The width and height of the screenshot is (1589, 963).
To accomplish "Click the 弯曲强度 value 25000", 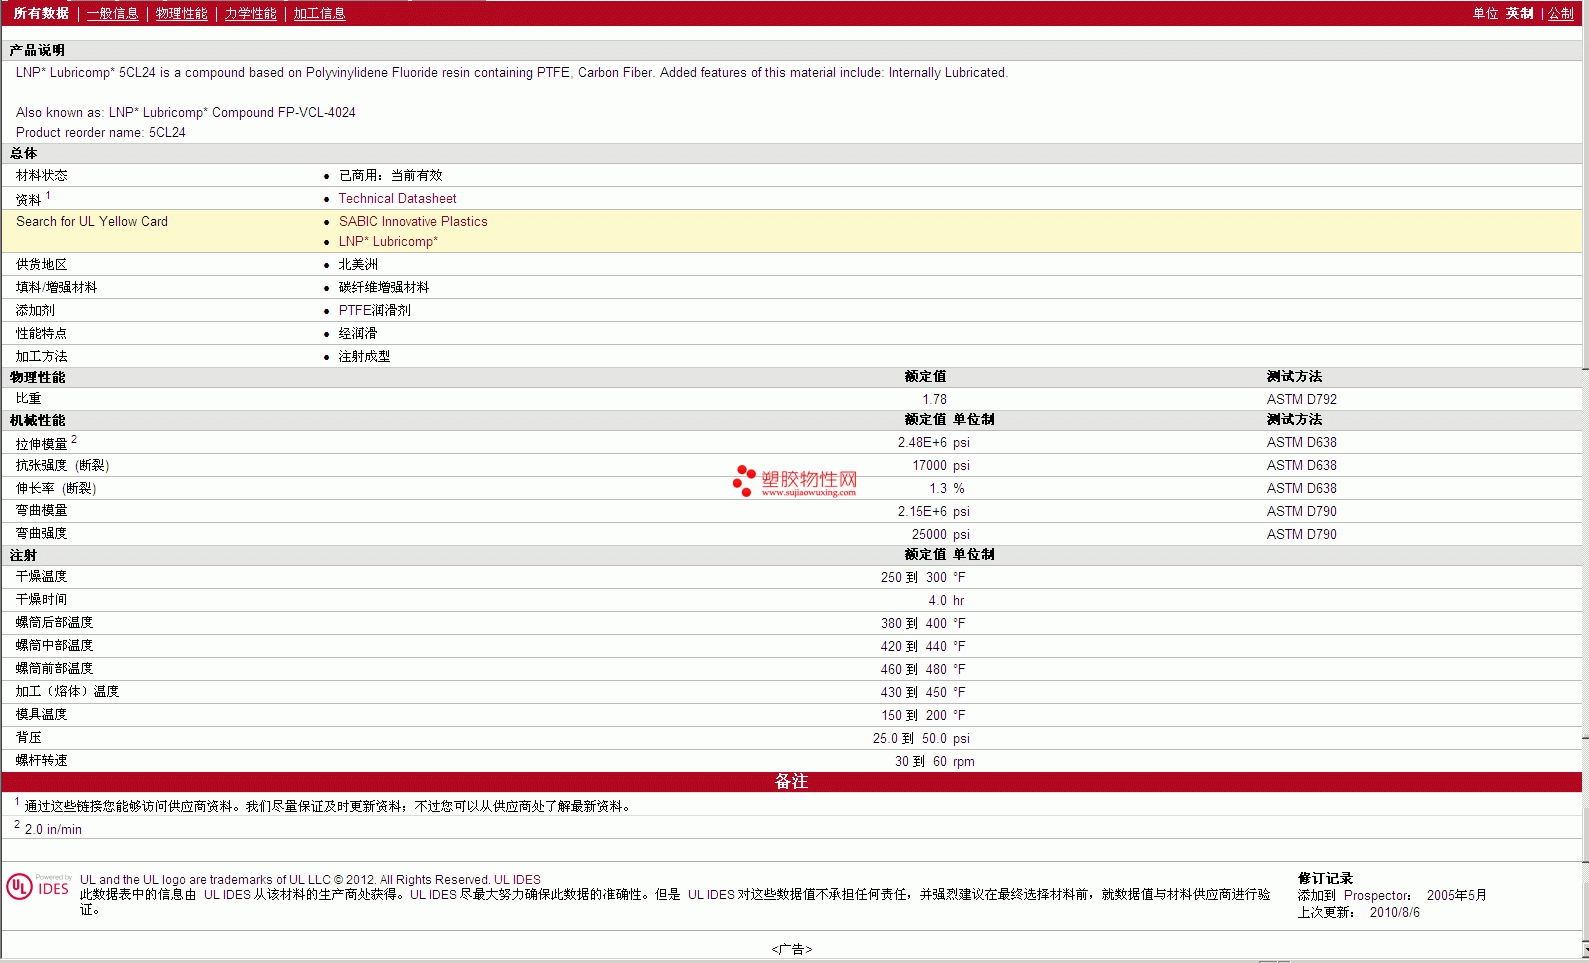I will (930, 535).
